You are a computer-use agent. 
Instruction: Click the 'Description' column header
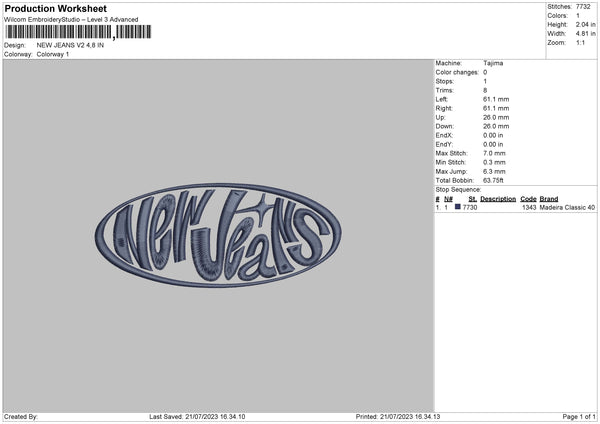[498, 199]
